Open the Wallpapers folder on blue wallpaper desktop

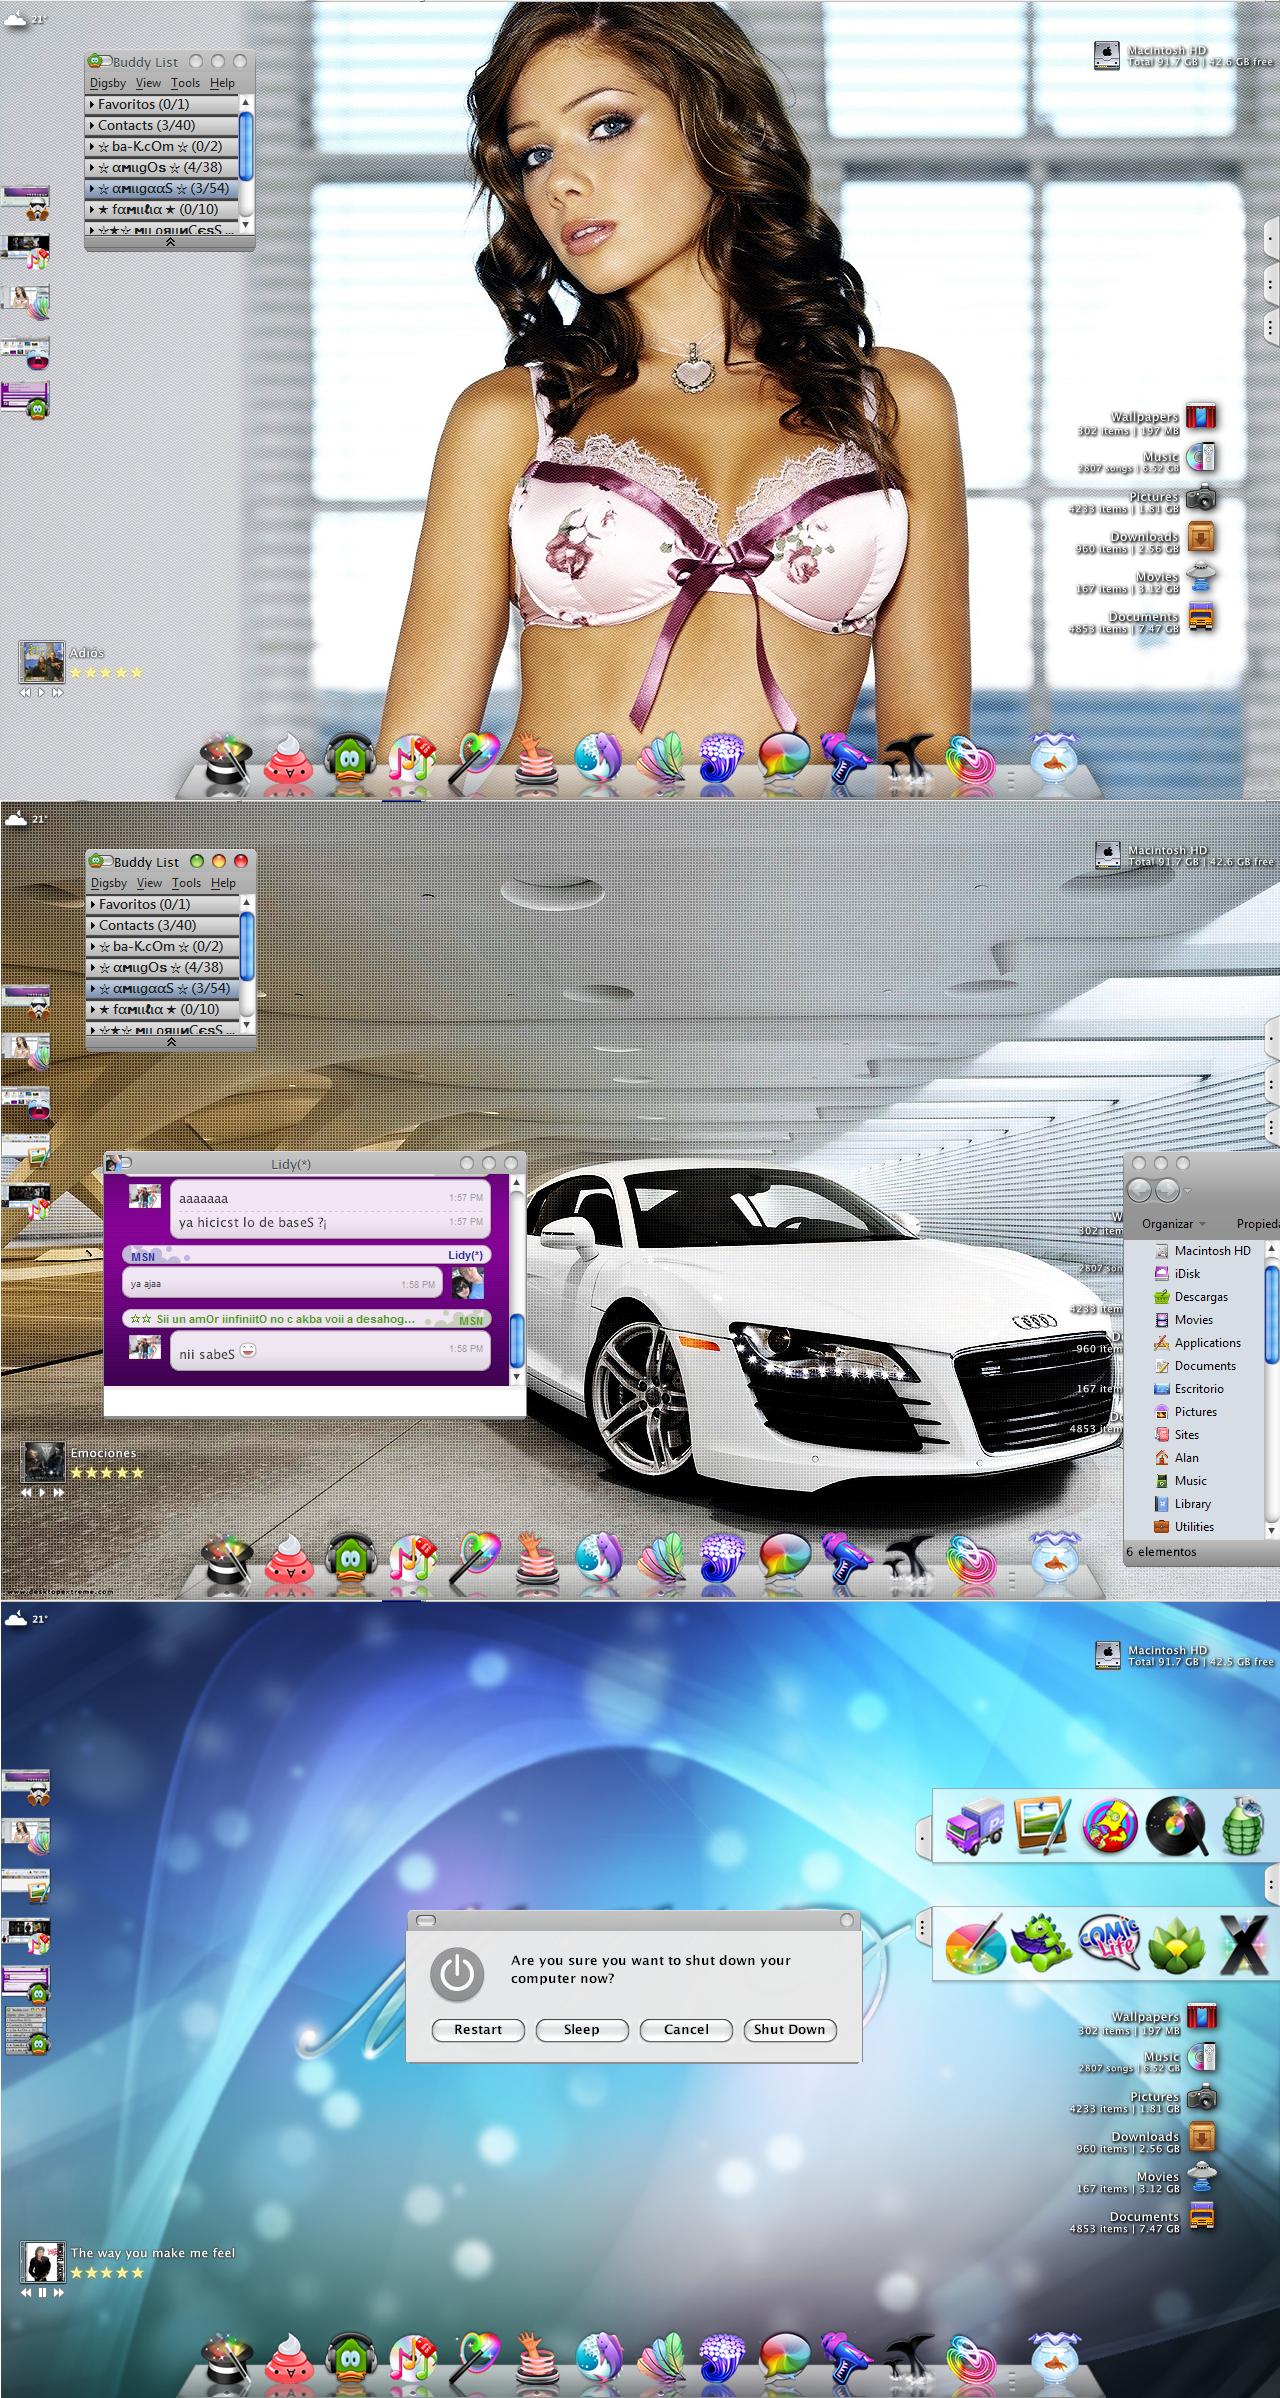[1202, 2016]
